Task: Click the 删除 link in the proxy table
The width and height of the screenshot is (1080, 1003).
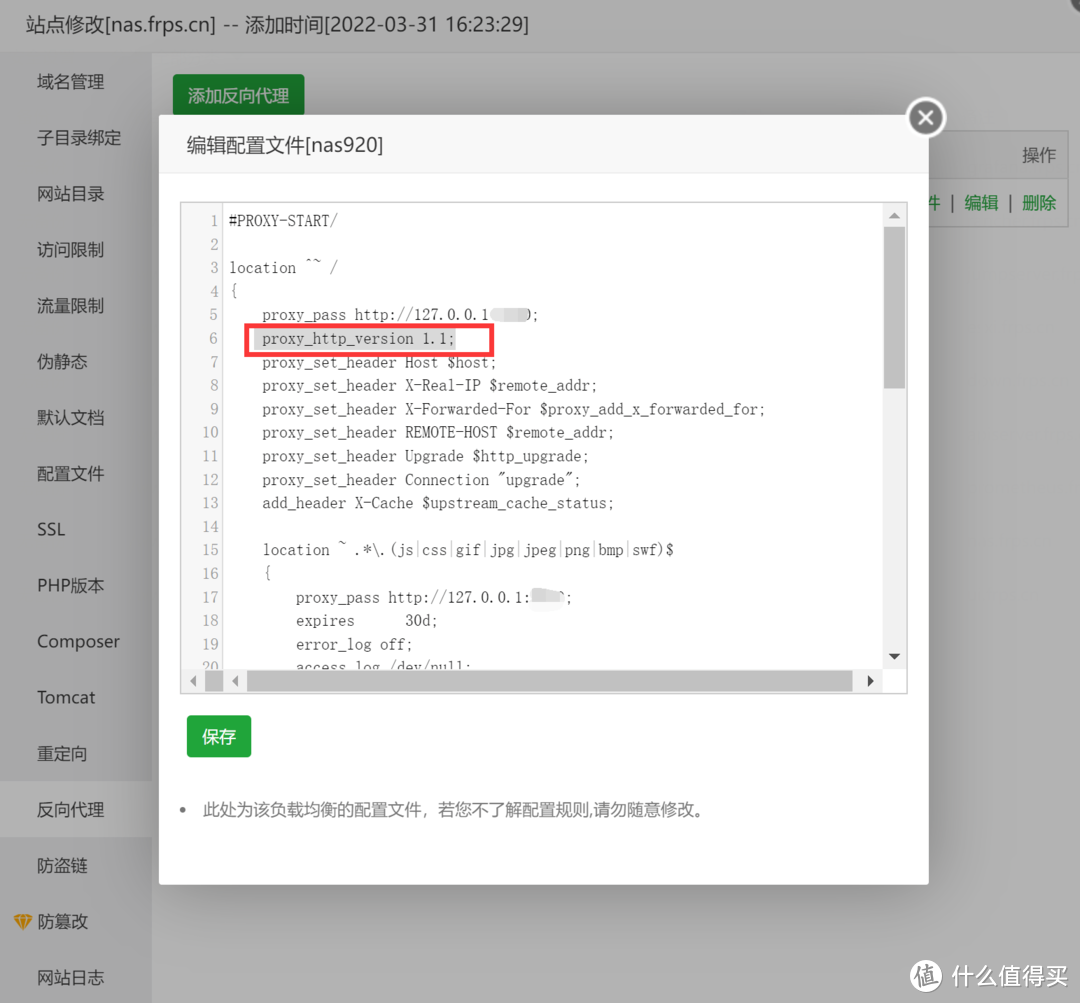Action: tap(1039, 203)
